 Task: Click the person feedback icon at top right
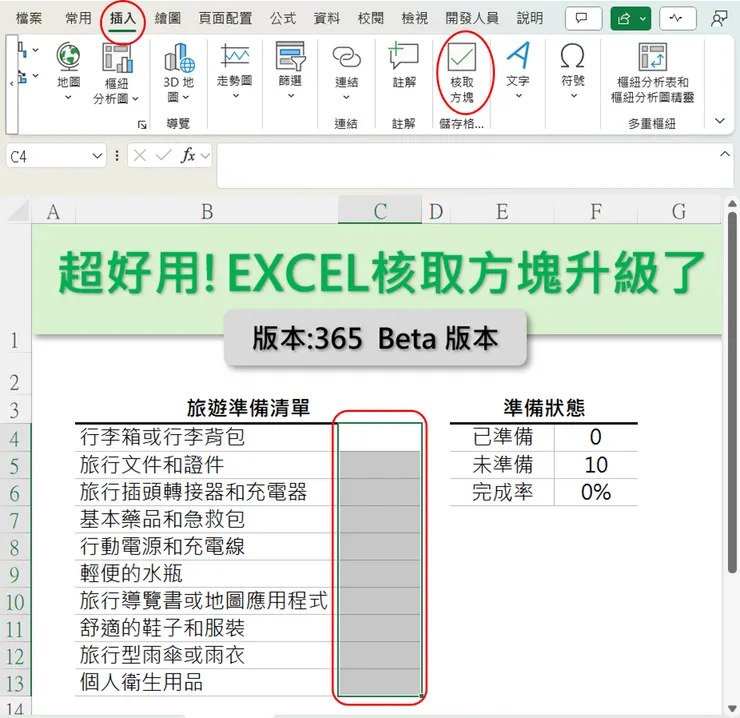(719, 18)
